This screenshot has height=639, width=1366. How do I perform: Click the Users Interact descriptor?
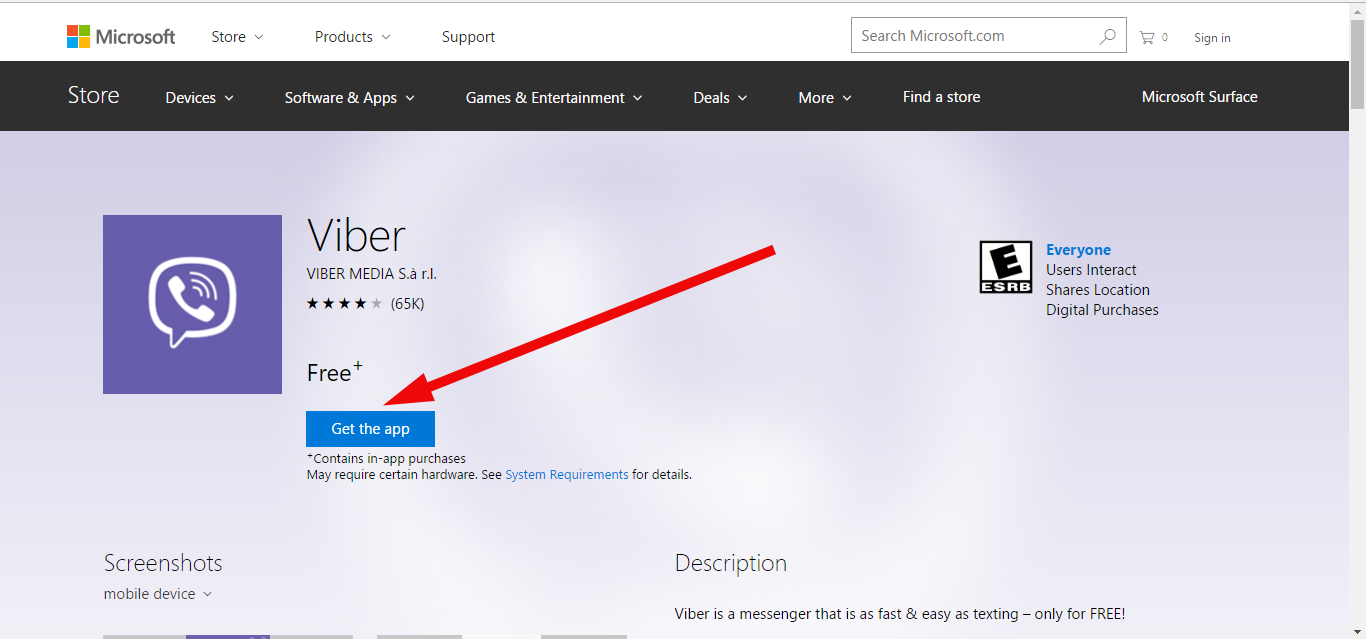[x=1091, y=270]
